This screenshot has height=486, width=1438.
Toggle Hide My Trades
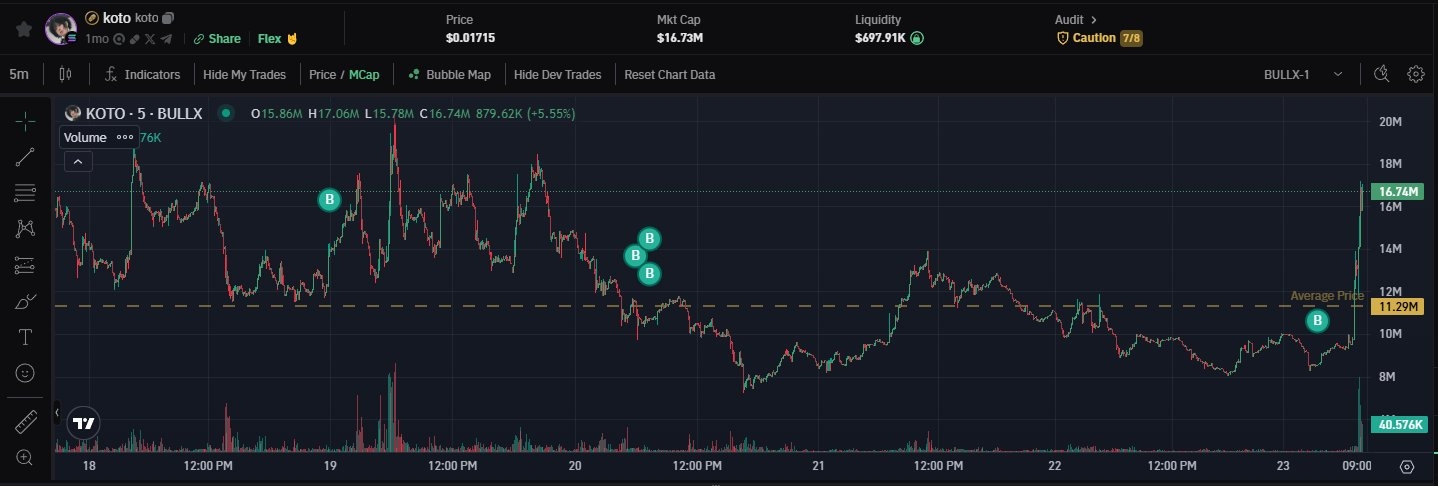(244, 74)
